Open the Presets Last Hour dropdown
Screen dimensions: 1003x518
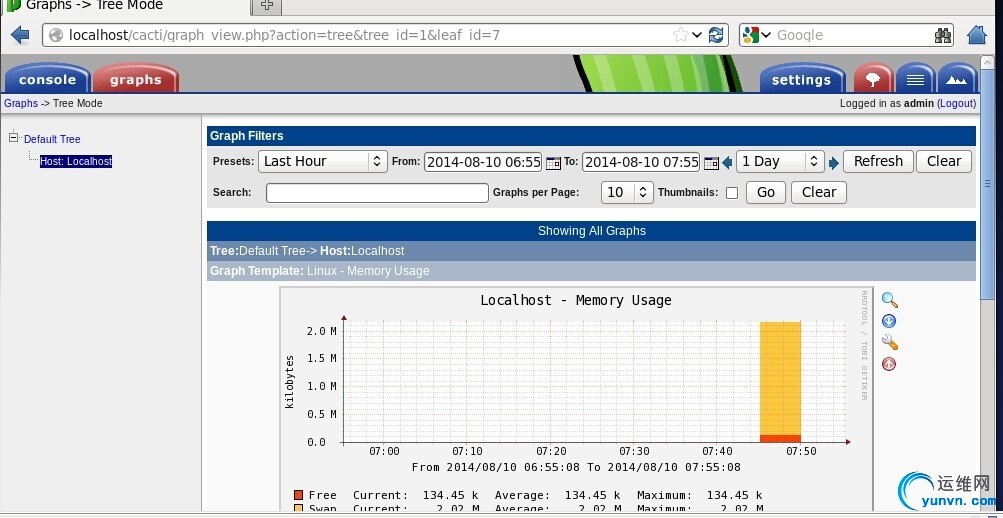(323, 161)
